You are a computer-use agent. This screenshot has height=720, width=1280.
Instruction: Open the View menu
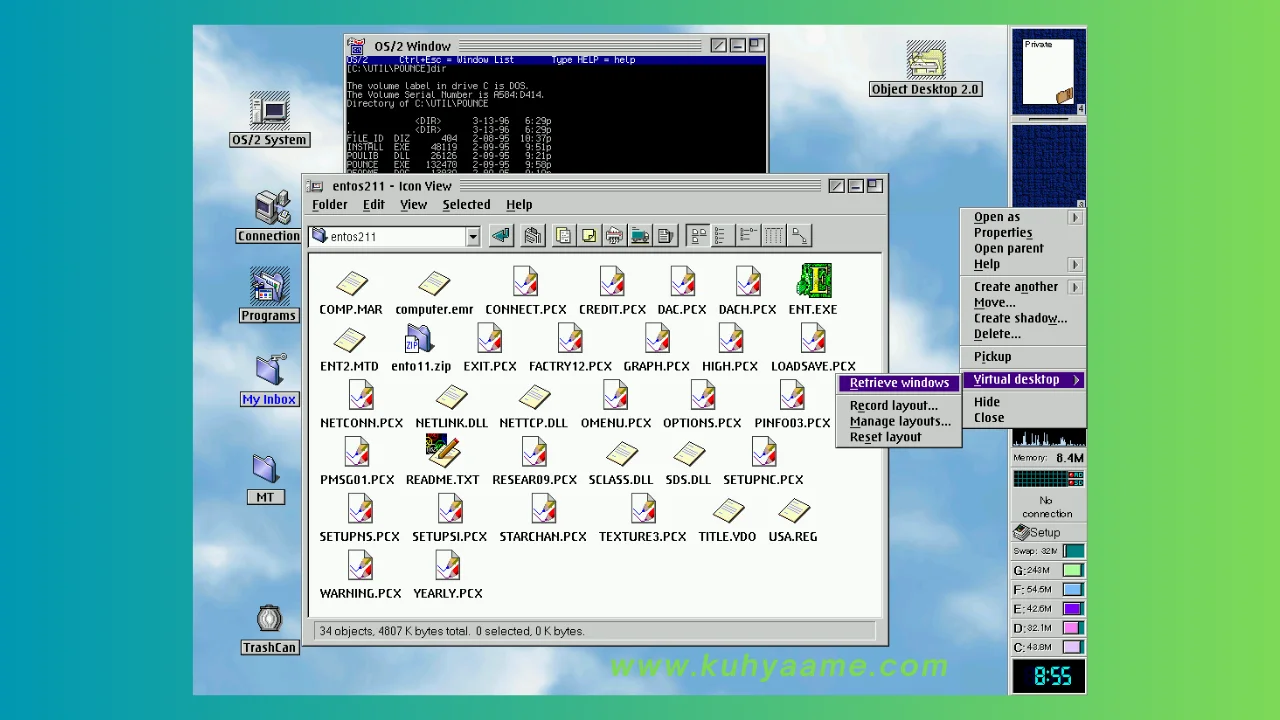coord(413,205)
